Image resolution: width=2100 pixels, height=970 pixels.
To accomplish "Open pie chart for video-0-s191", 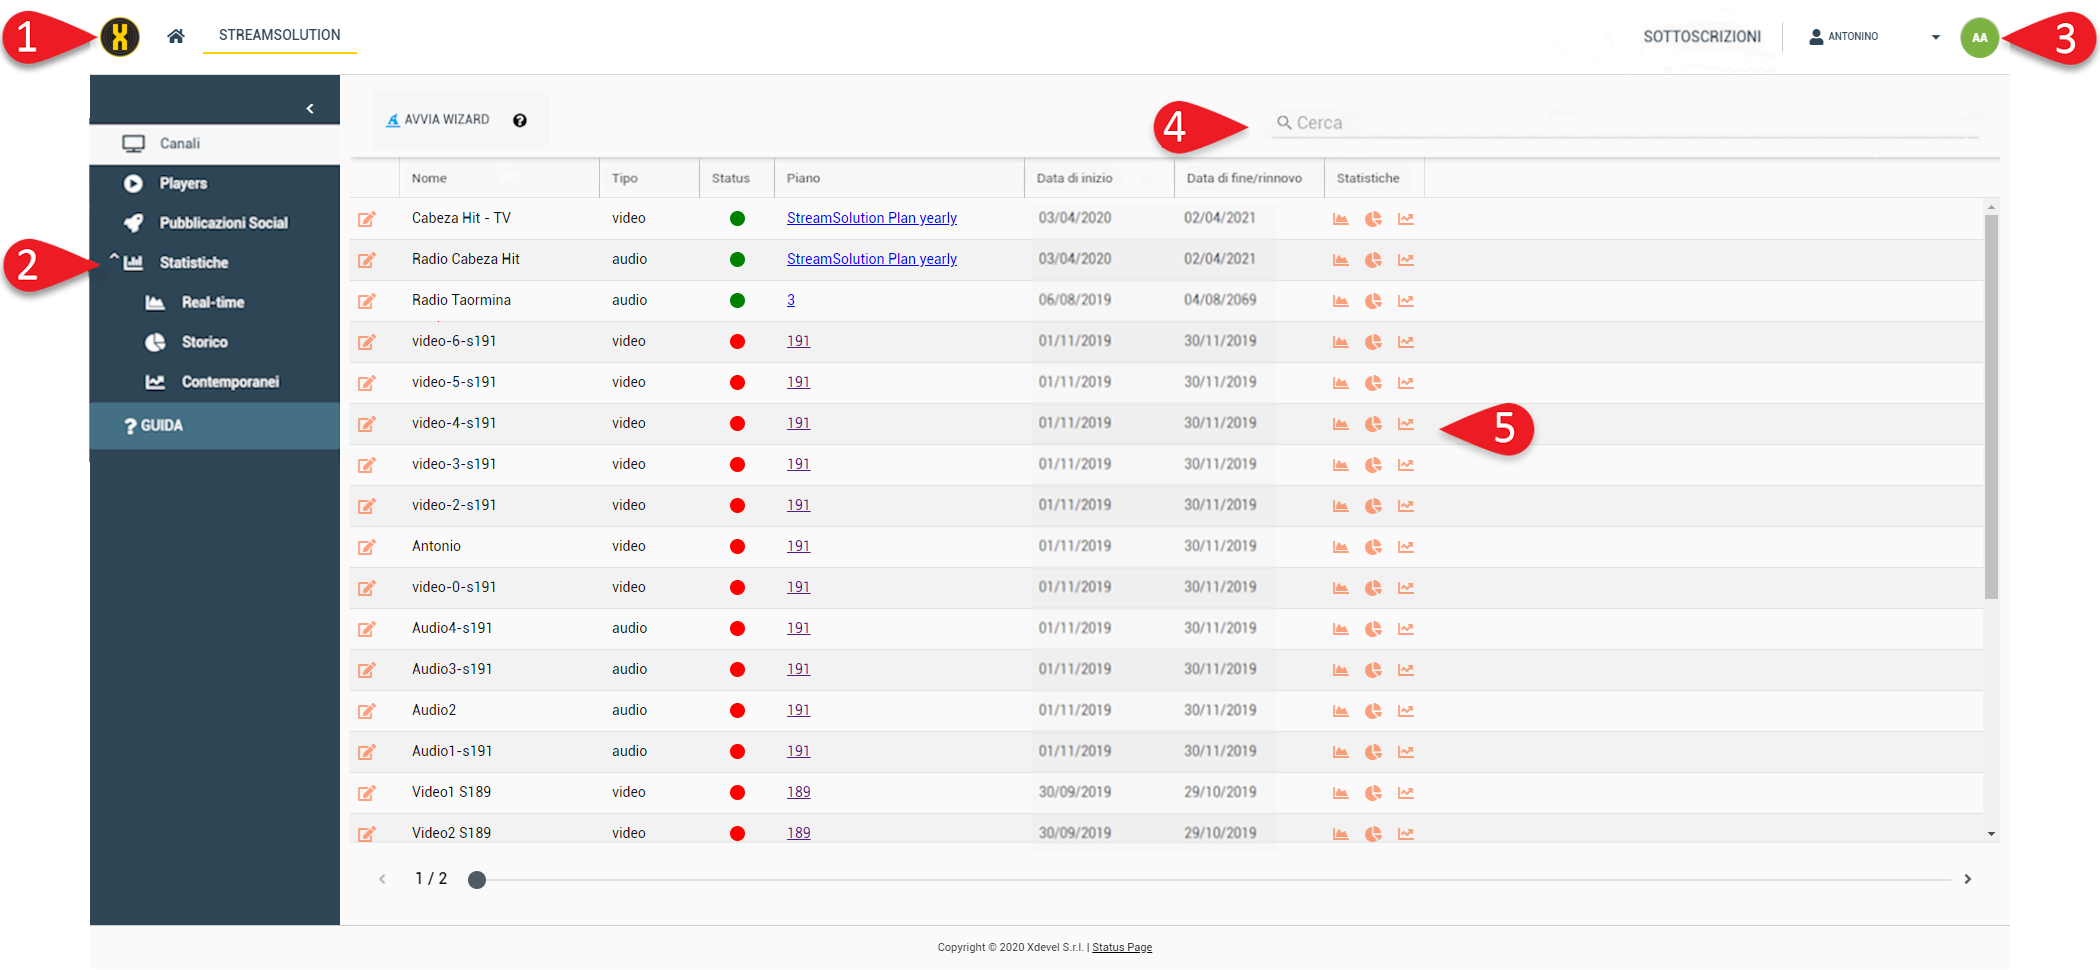I will 1373,588.
